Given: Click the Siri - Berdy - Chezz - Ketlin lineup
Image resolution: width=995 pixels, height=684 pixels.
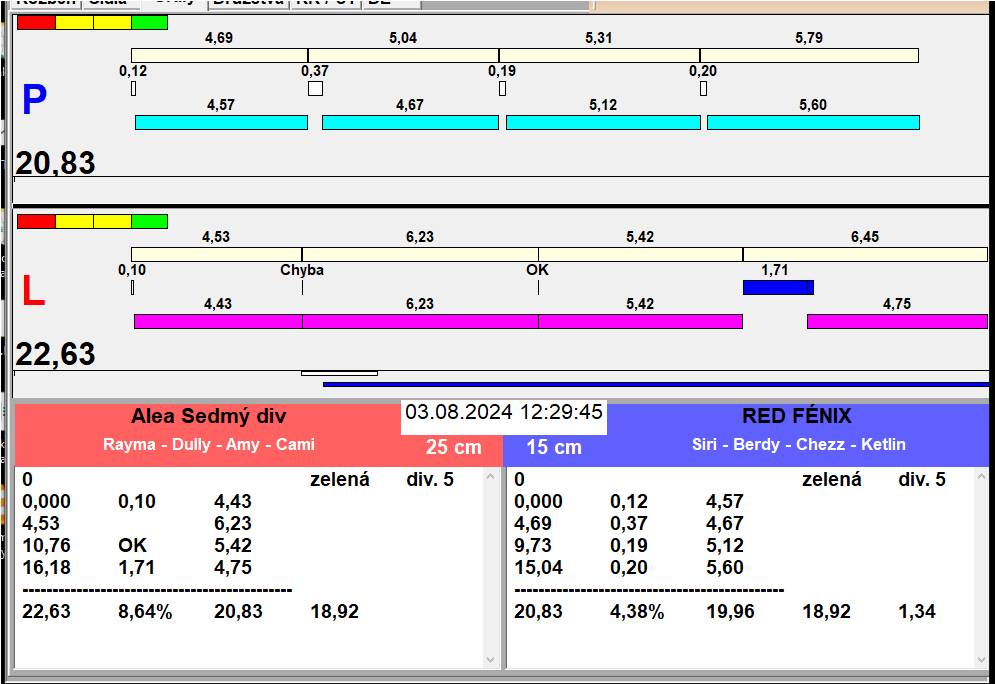Looking at the screenshot, I should [x=798, y=444].
